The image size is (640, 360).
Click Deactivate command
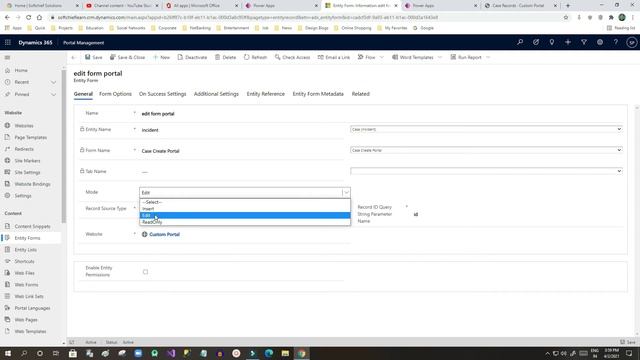pos(192,58)
